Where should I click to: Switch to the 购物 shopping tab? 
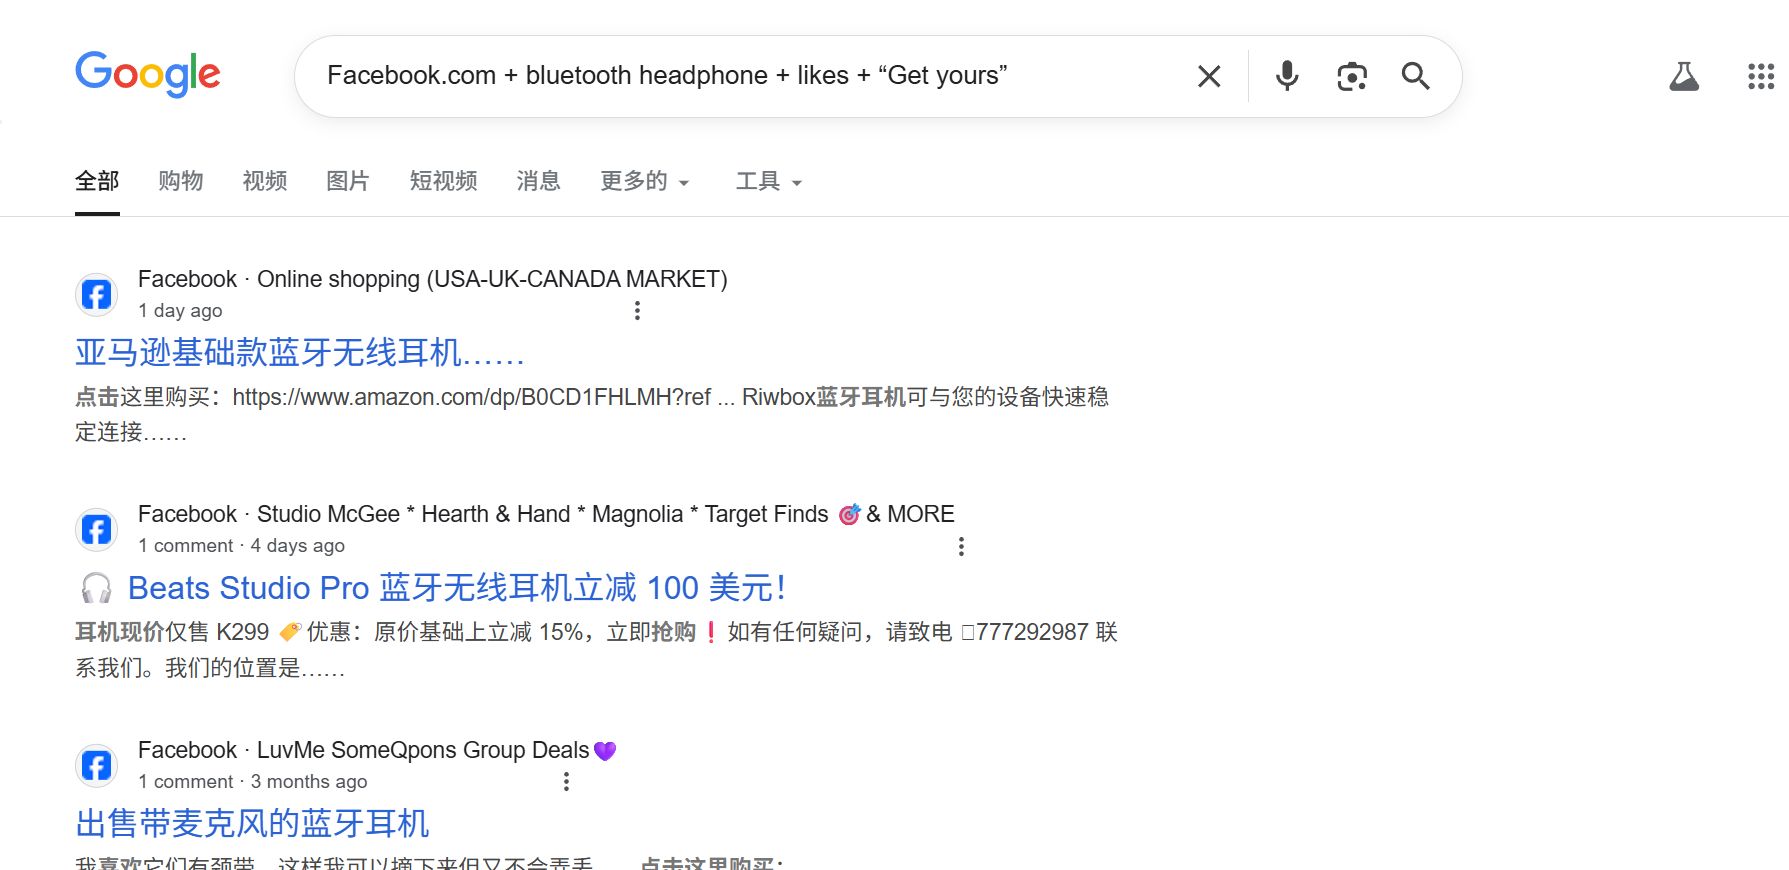(181, 181)
